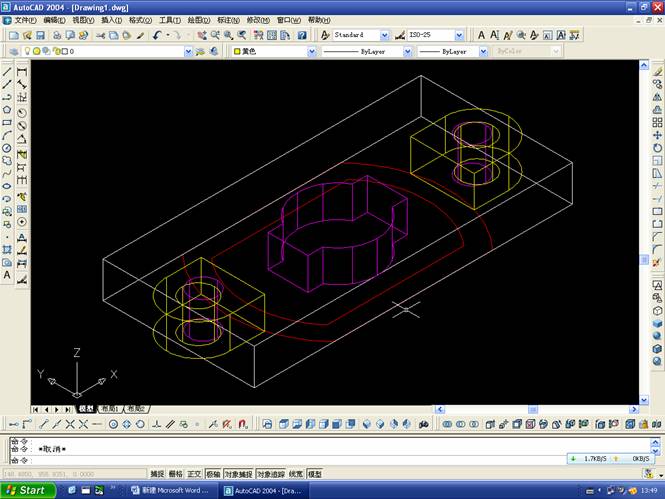Viewport: 665px width, 499px height.
Task: Click the yellow color swatch in properties
Action: pyautogui.click(x=237, y=51)
